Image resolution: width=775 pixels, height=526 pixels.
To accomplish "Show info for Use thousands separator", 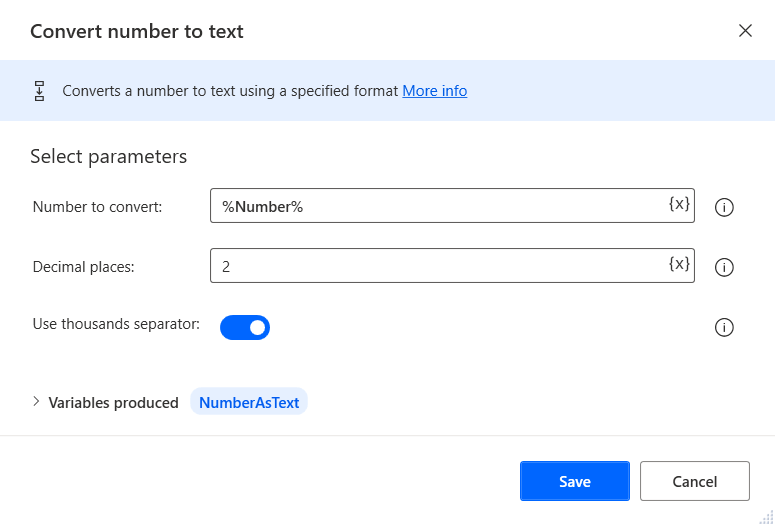I will (x=725, y=327).
